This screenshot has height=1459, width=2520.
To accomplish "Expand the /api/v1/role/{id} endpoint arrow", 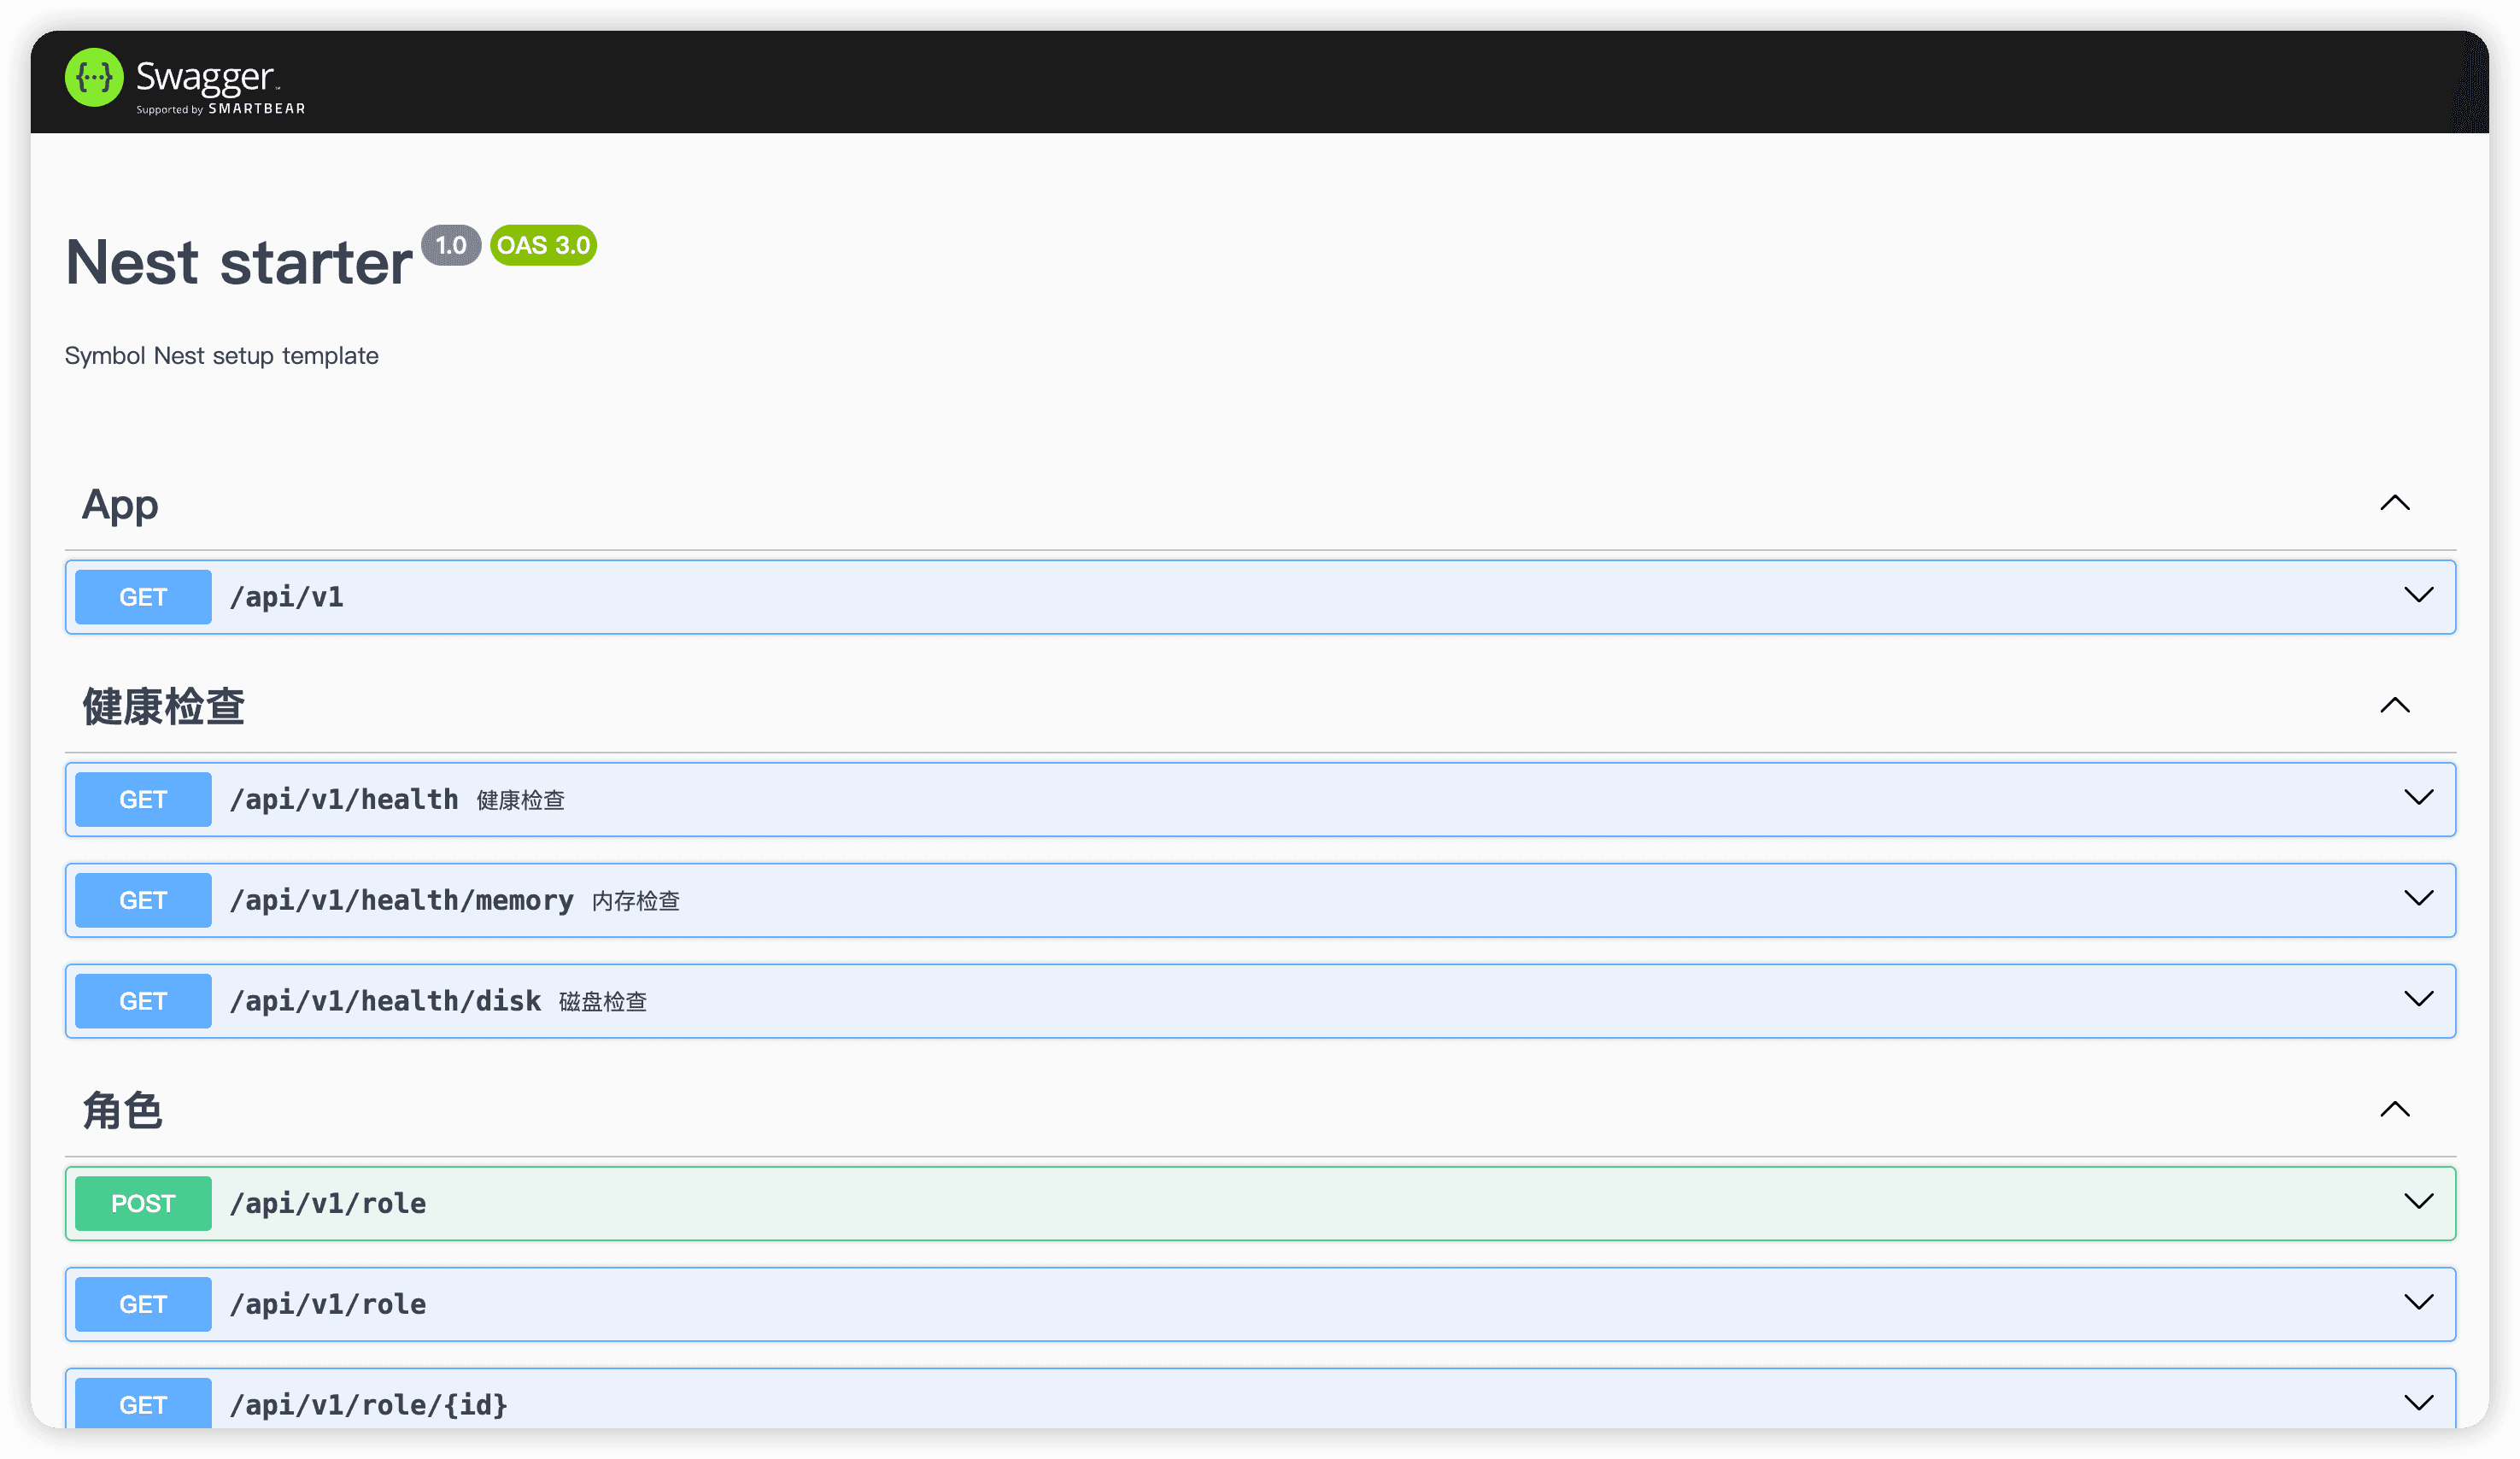I will click(2418, 1403).
